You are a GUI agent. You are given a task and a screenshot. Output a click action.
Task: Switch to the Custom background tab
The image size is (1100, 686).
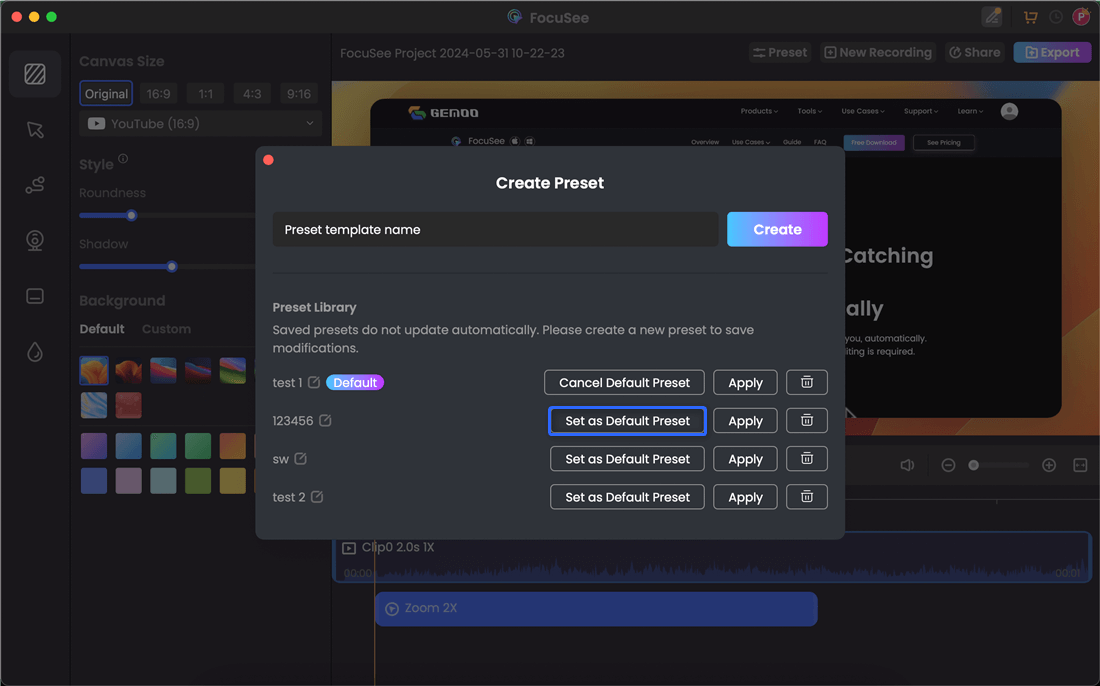166,329
